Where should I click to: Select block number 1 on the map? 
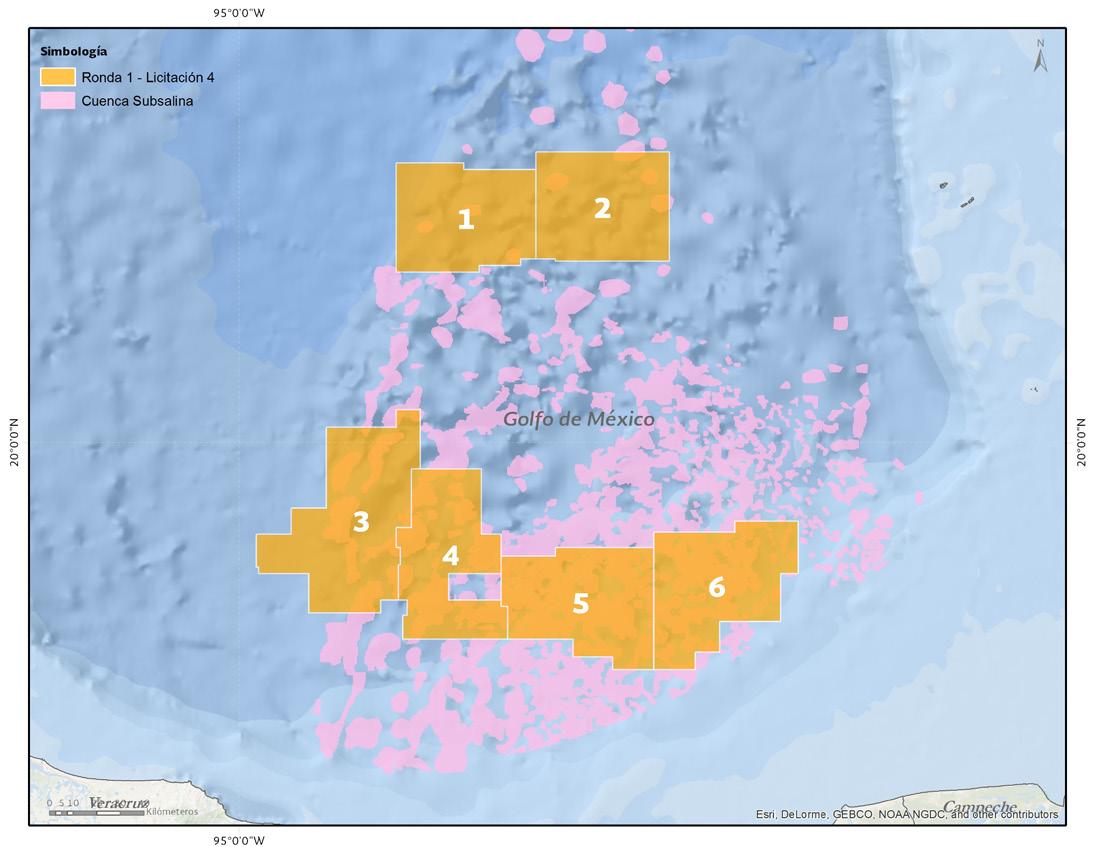pyautogui.click(x=466, y=218)
